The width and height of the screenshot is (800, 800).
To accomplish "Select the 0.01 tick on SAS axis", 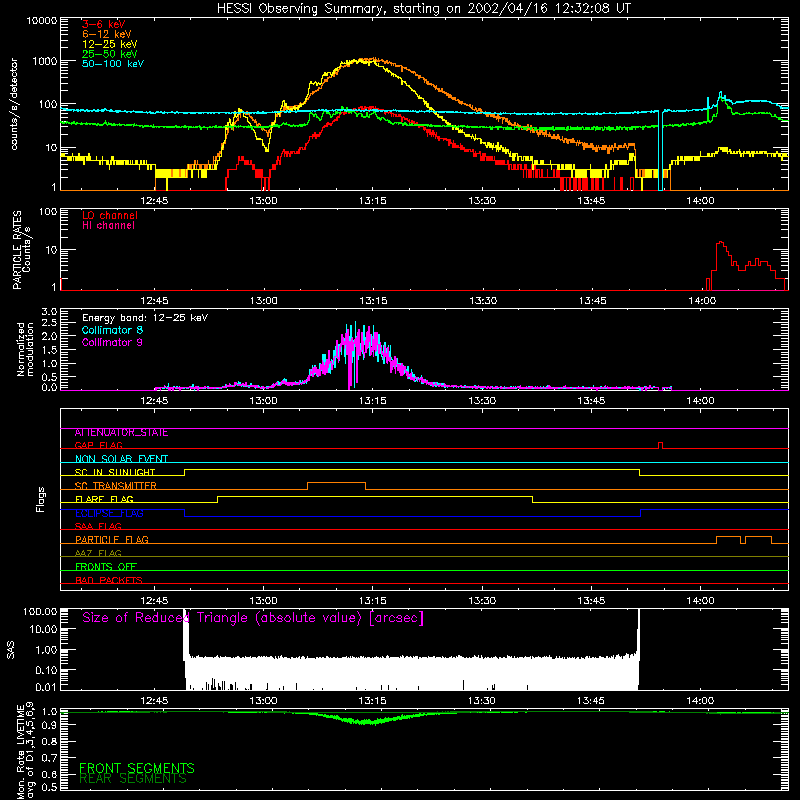I will (45, 687).
